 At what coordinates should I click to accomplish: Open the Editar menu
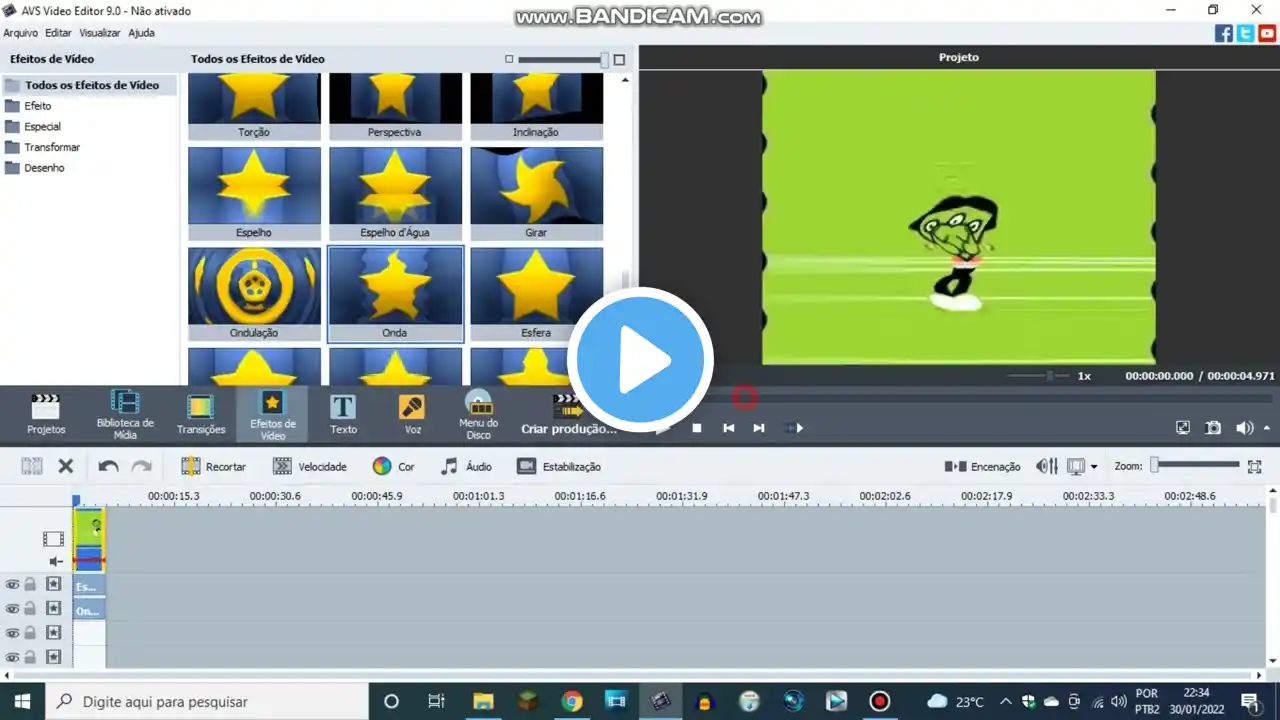(x=58, y=33)
